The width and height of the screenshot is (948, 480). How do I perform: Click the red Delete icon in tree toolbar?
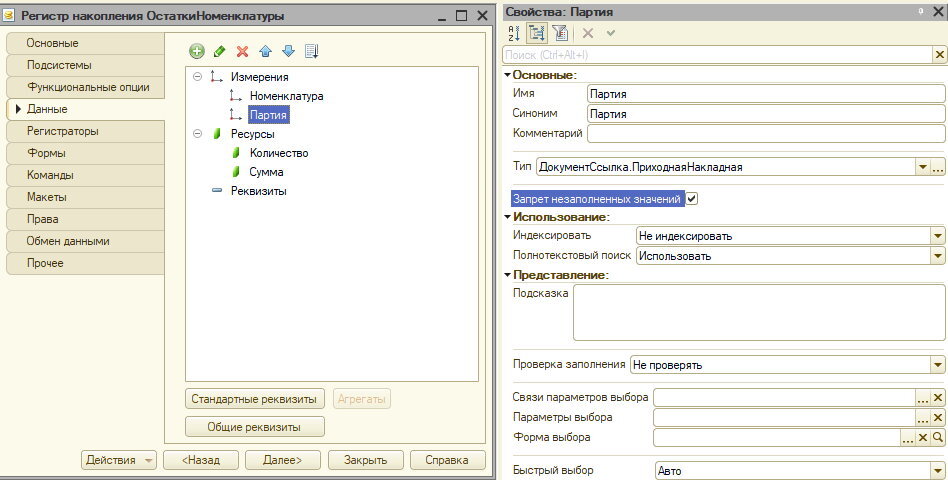pos(242,51)
